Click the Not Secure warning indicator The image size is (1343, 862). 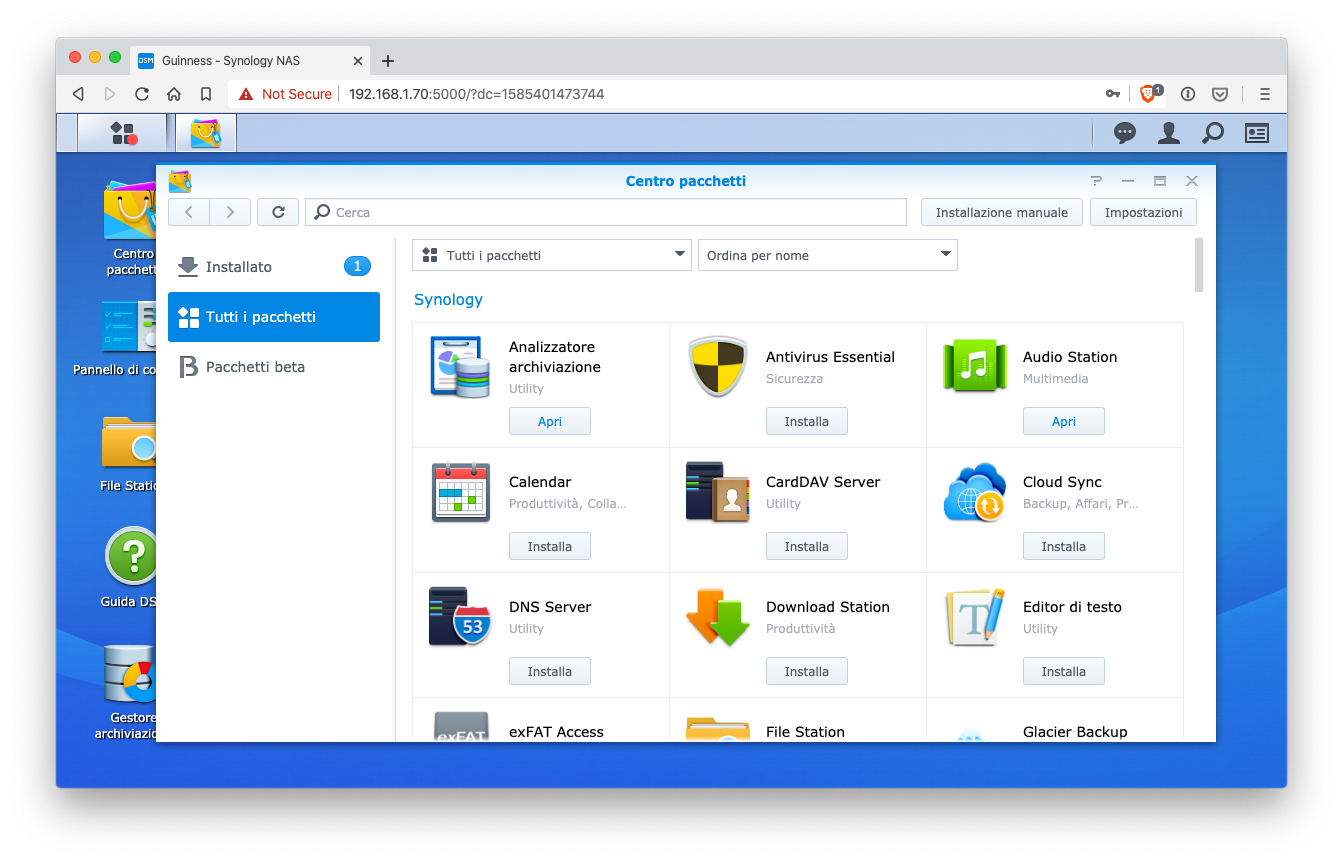(x=286, y=94)
